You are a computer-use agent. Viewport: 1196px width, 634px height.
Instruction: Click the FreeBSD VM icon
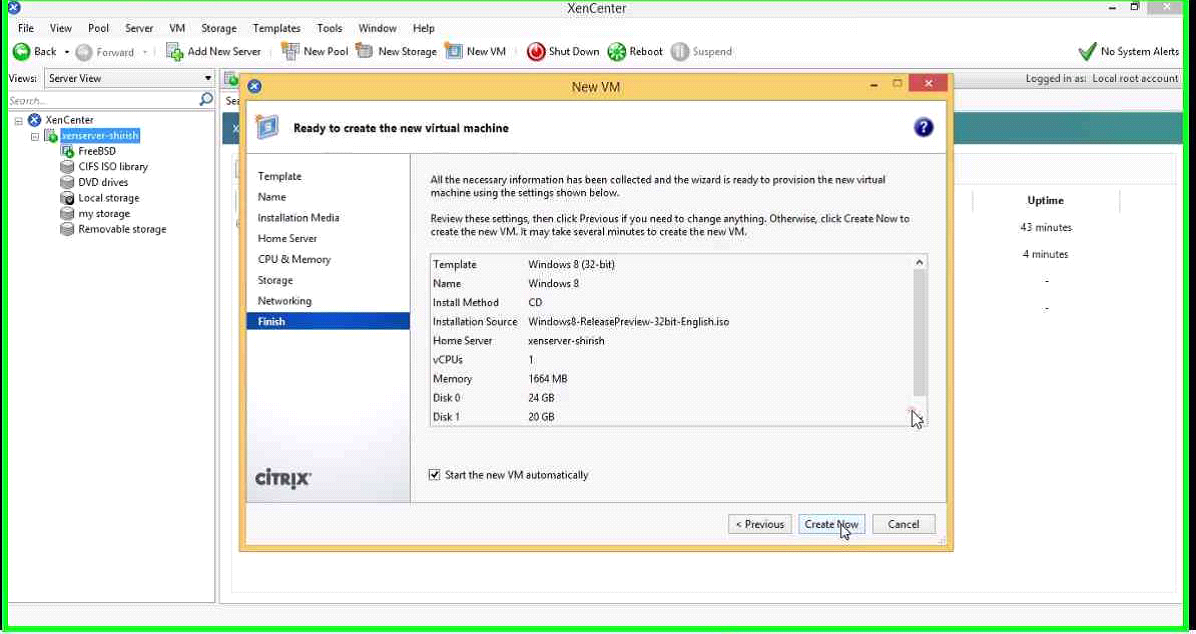tap(67, 151)
